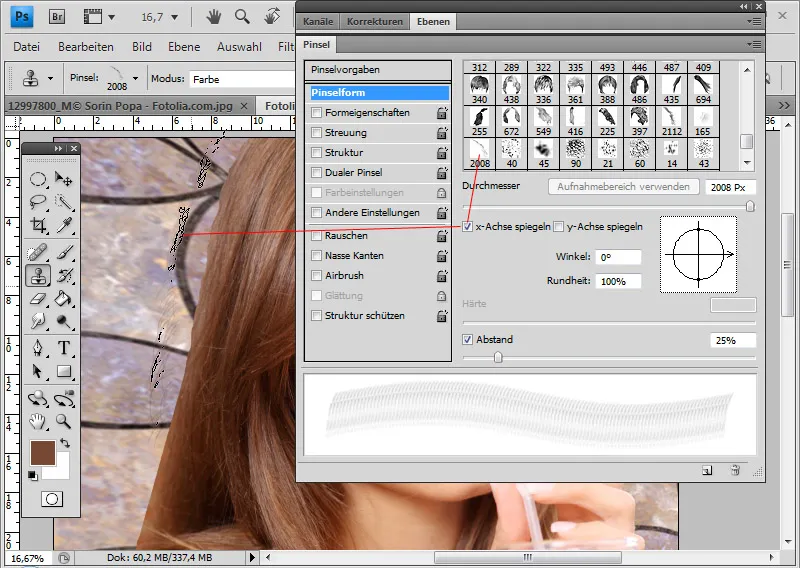This screenshot has height=568, width=800.
Task: Select the Elliptical Marquee tool
Action: coord(38,179)
